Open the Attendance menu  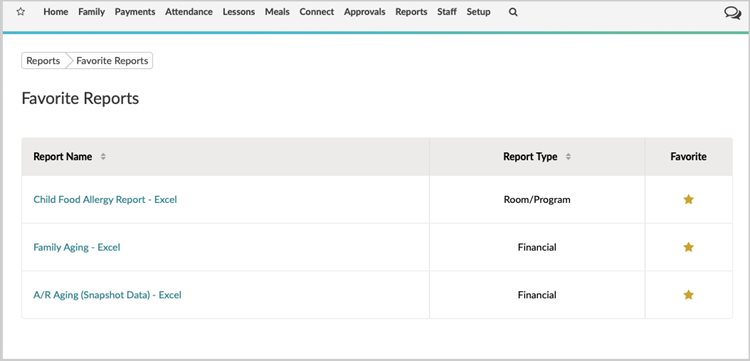(189, 12)
